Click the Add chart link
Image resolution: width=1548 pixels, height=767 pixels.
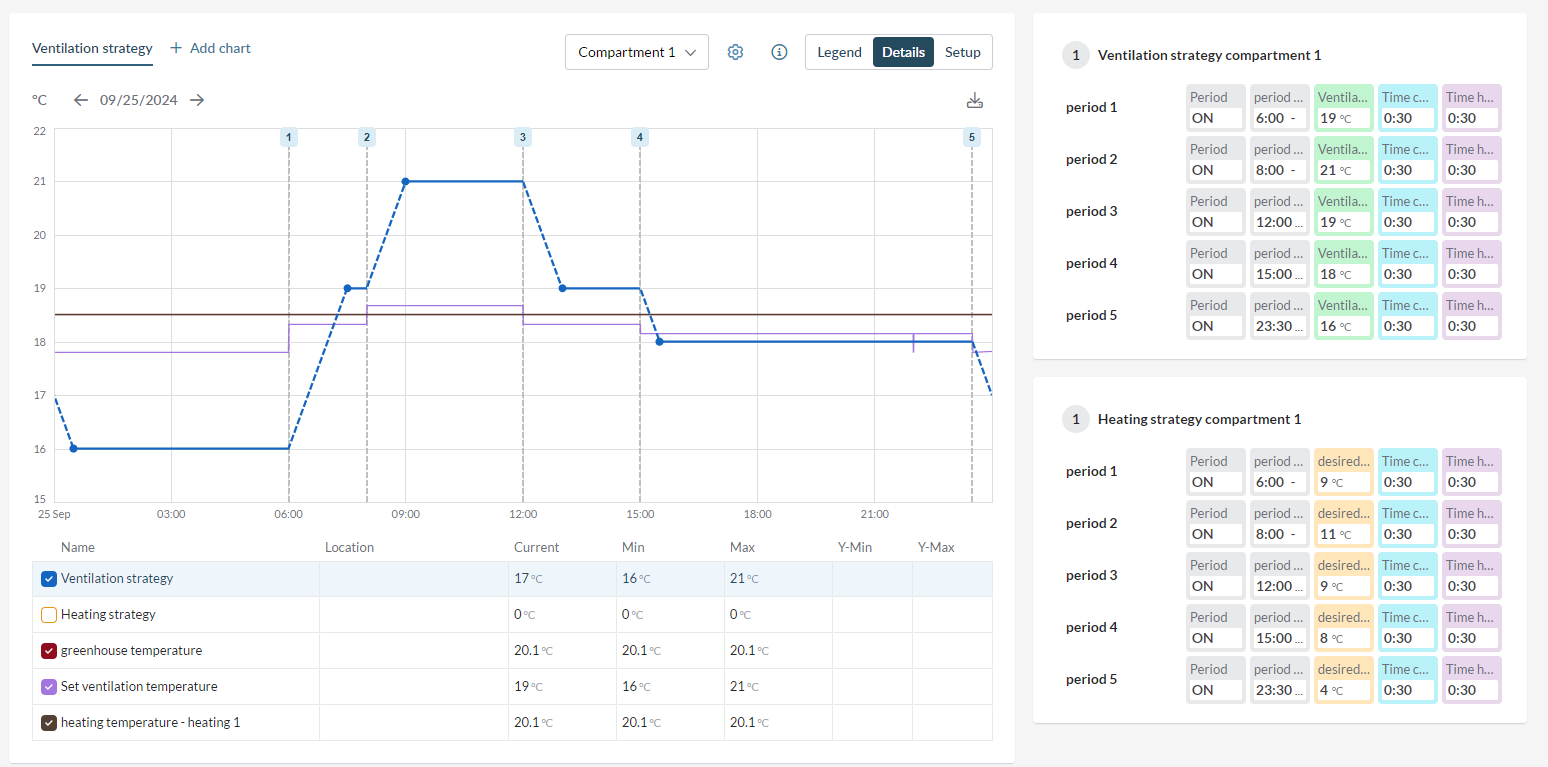pyautogui.click(x=219, y=48)
